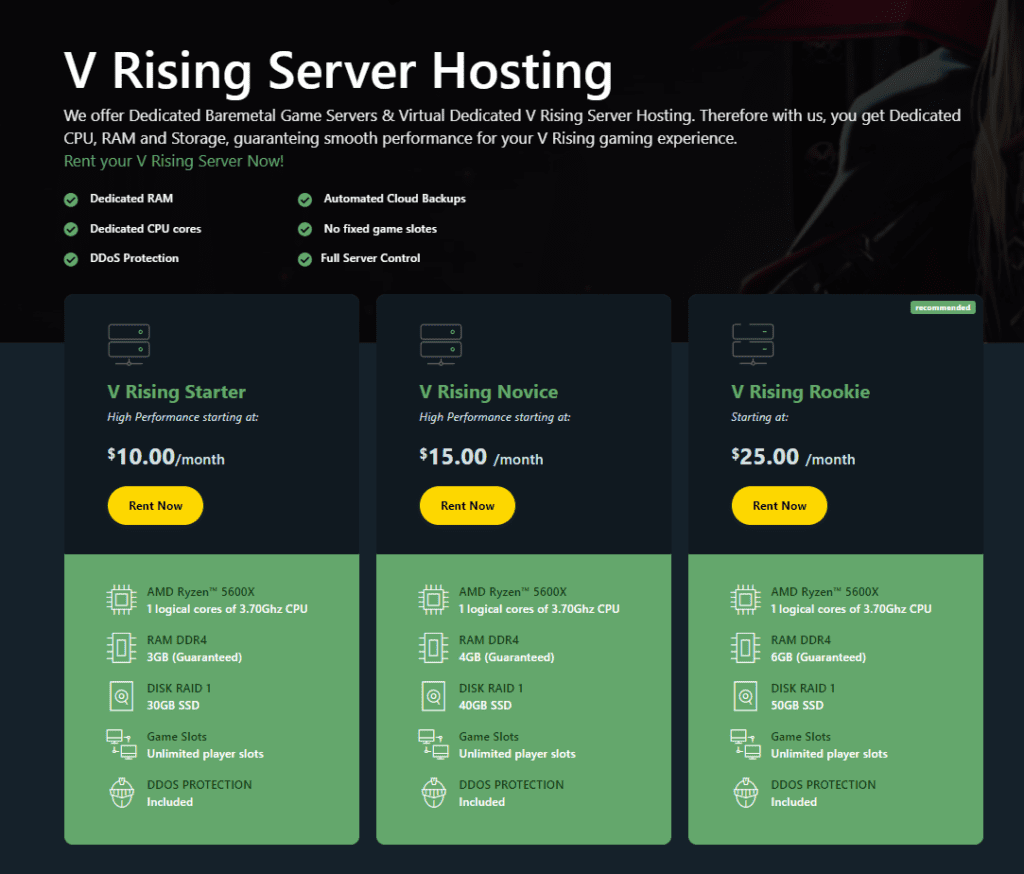This screenshot has width=1024, height=874.
Task: Click the Game Slots icon in Starter plan
Action: (x=121, y=745)
